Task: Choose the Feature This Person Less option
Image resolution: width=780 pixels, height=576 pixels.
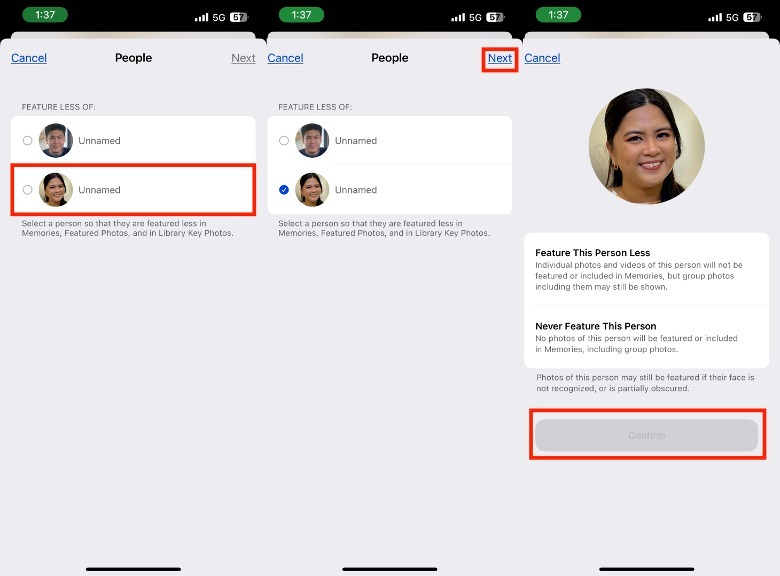Action: tap(646, 269)
